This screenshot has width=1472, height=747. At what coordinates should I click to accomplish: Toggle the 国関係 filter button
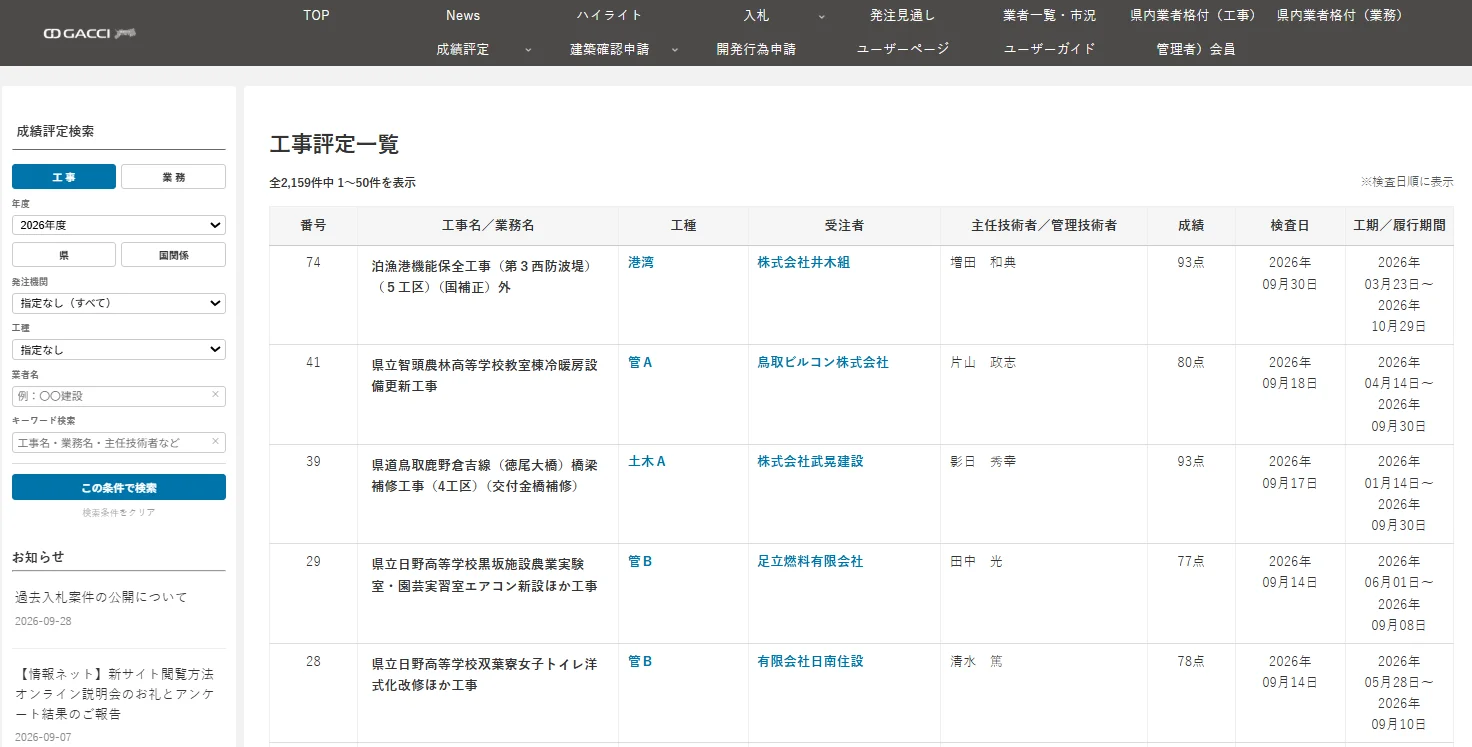tap(173, 255)
